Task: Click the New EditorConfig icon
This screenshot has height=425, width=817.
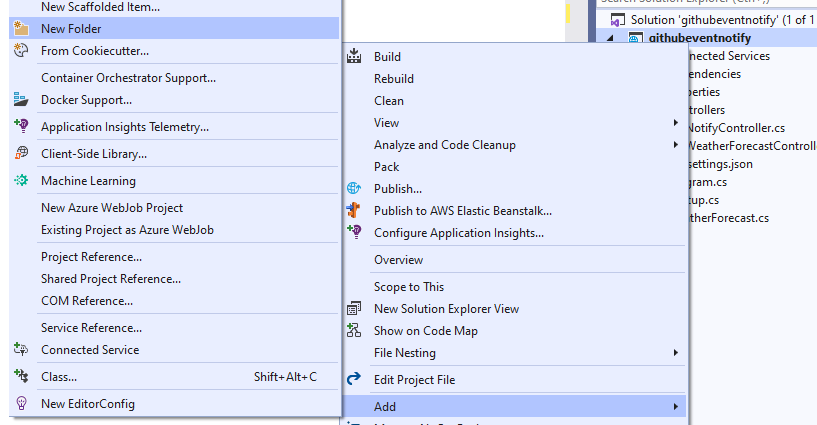Action: 21,403
